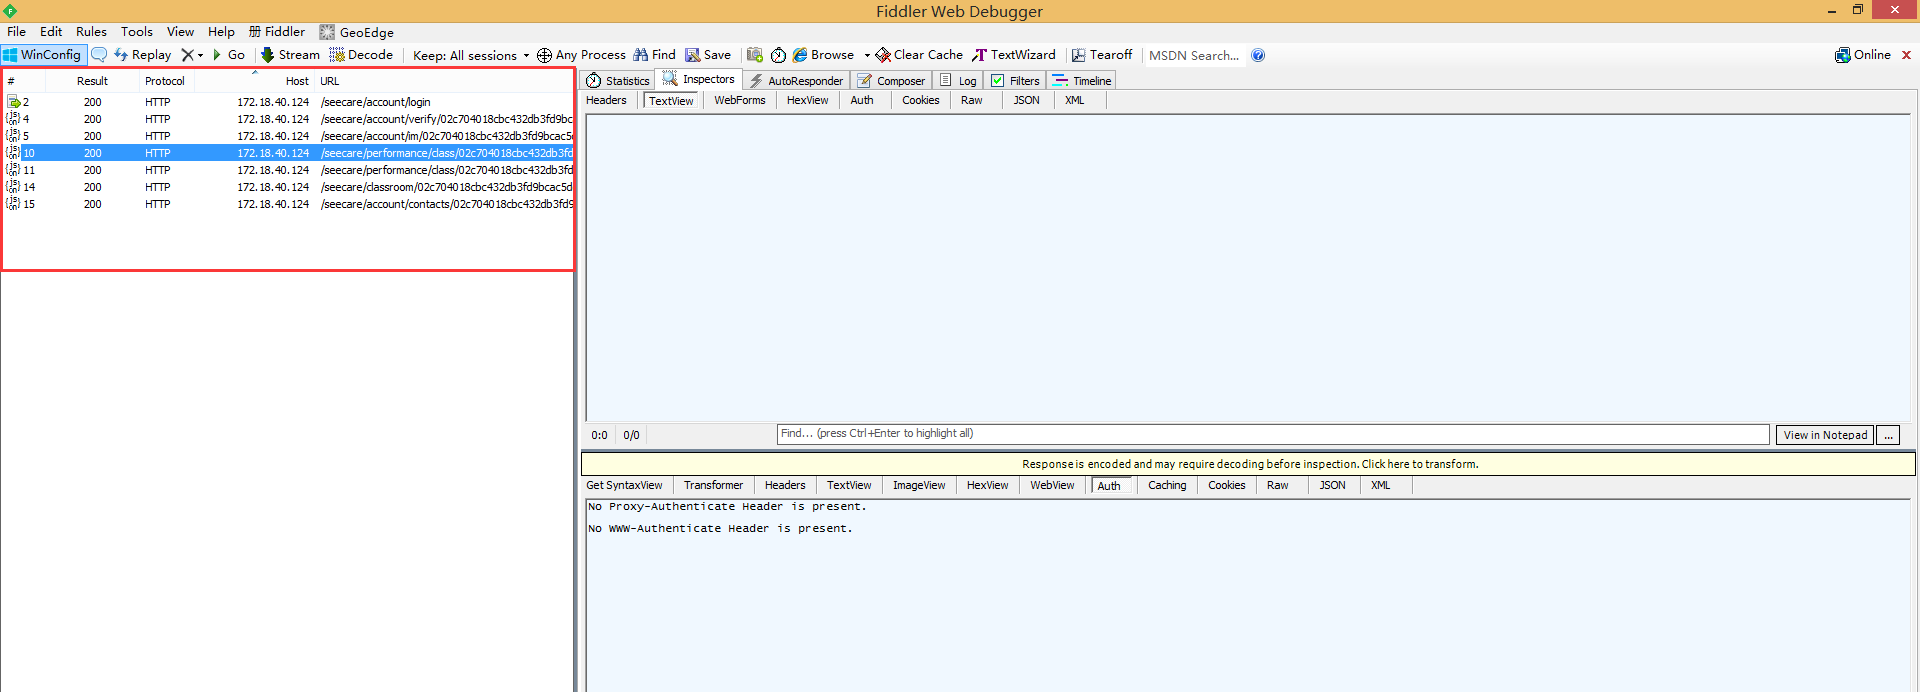
Task: Click the timer stopwatch icon
Action: [778, 55]
